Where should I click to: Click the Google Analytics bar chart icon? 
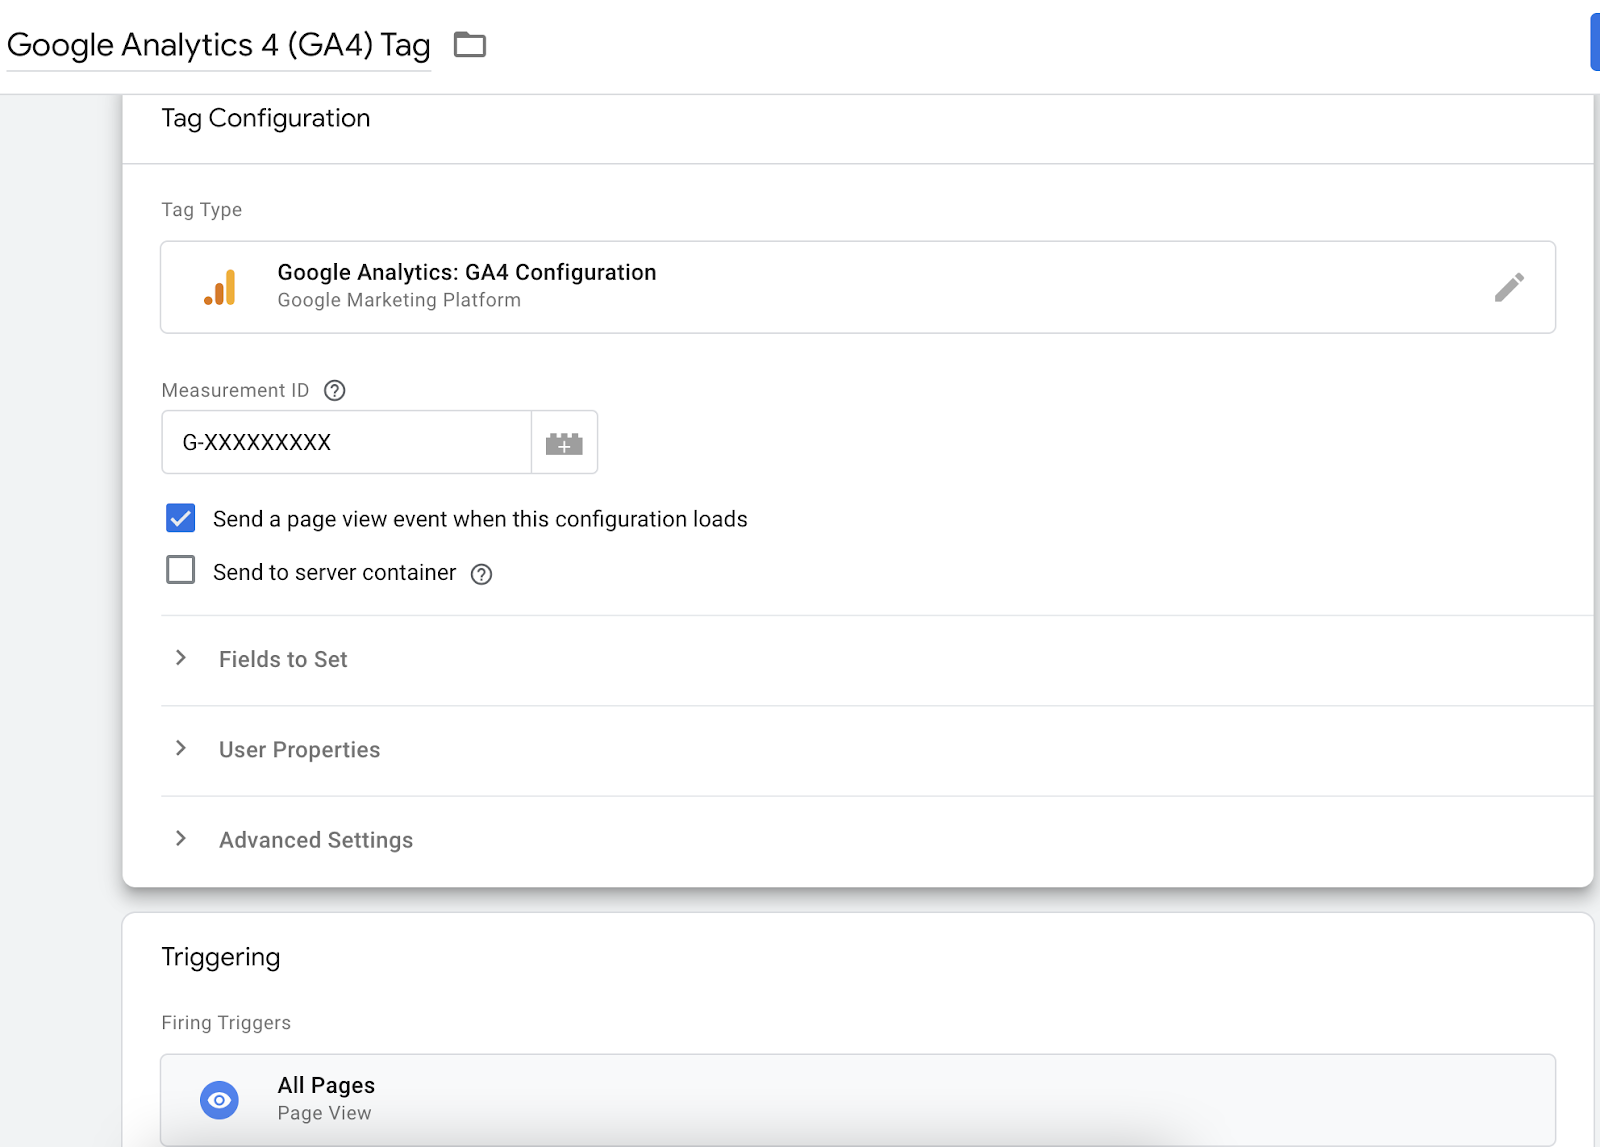click(220, 287)
